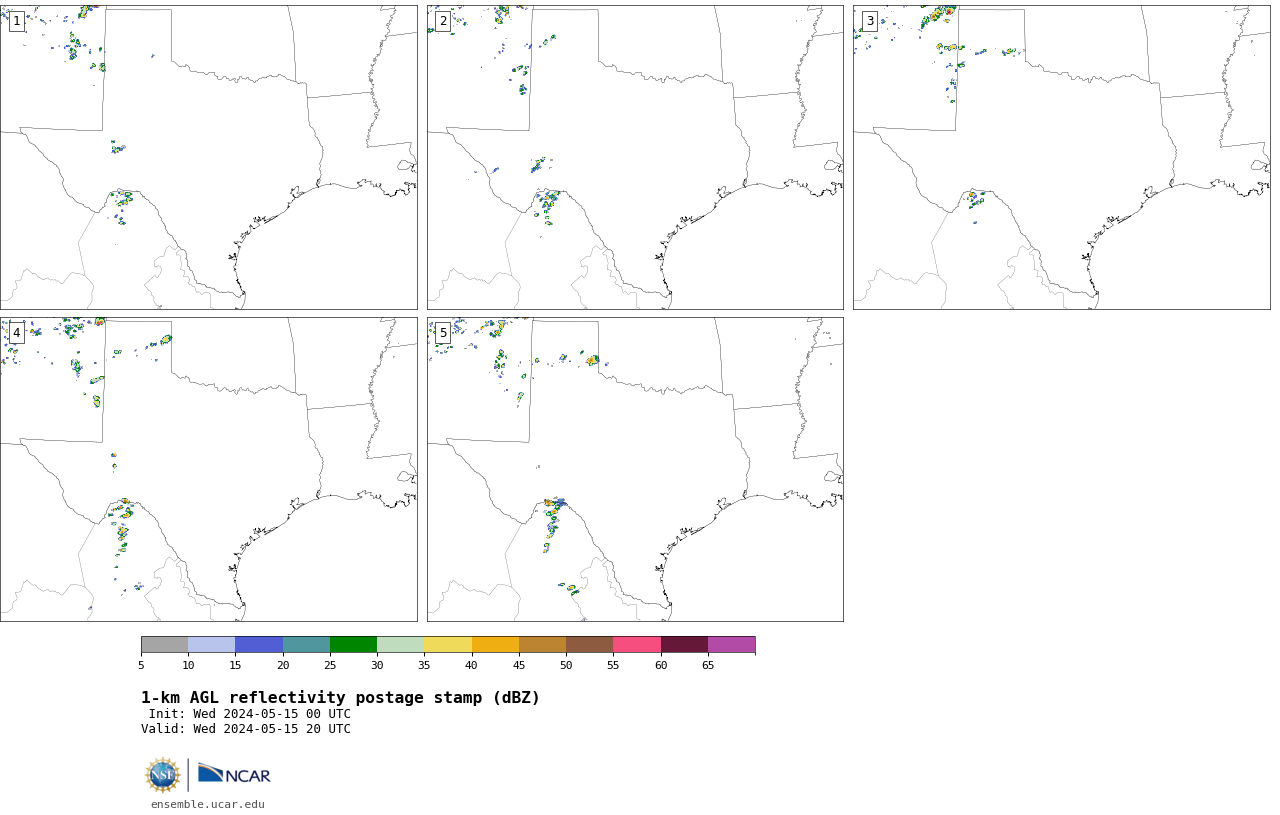Click the panel number label 1

16,21
